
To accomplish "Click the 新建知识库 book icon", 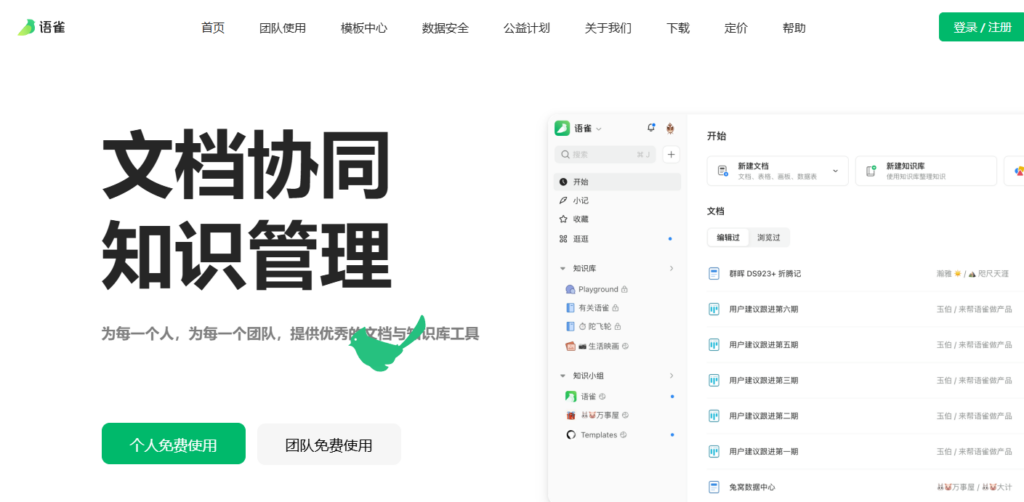I will pyautogui.click(x=871, y=171).
